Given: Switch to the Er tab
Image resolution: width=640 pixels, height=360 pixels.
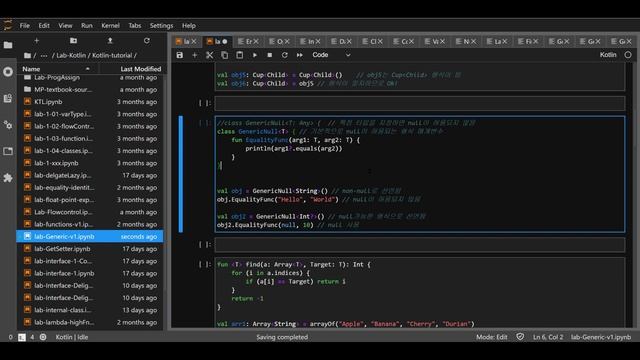Looking at the screenshot, I should [x=248, y=41].
